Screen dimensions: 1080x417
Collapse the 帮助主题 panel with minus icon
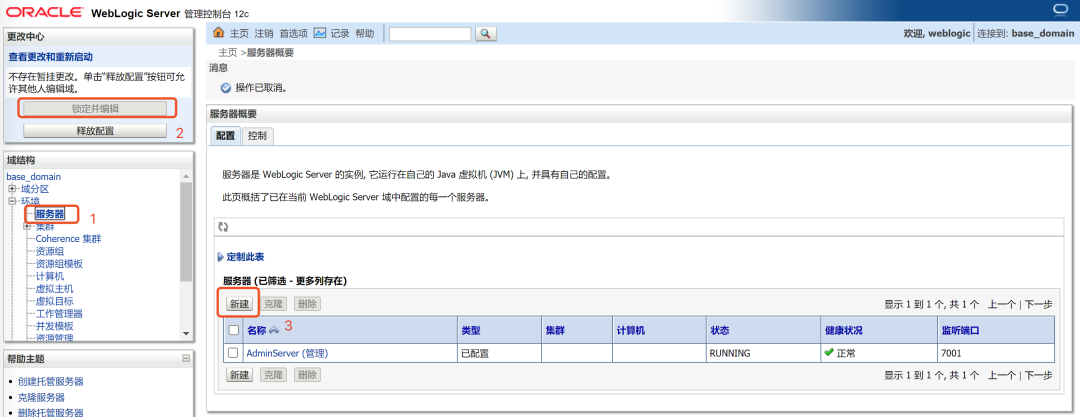185,359
